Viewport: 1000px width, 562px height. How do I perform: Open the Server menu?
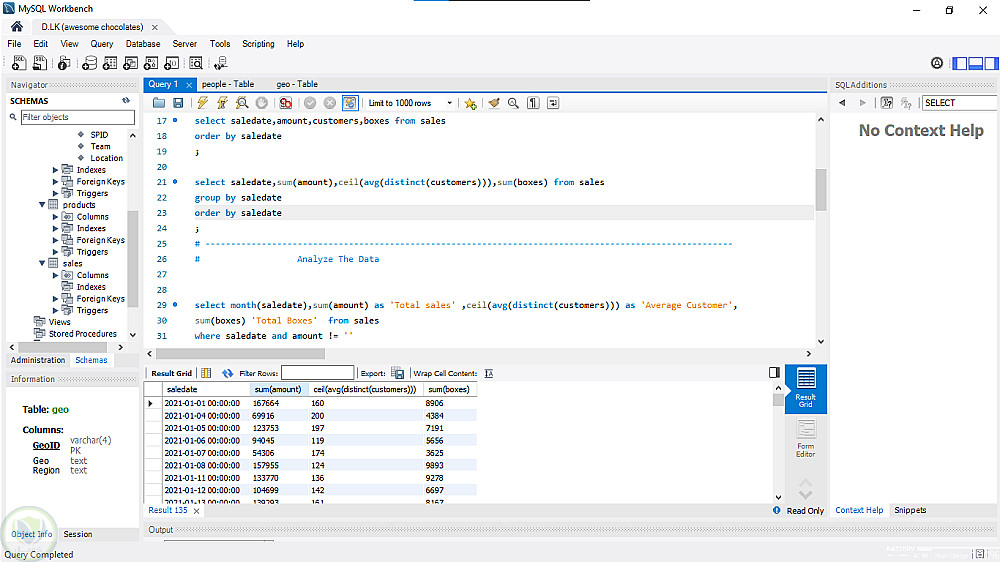[x=184, y=44]
